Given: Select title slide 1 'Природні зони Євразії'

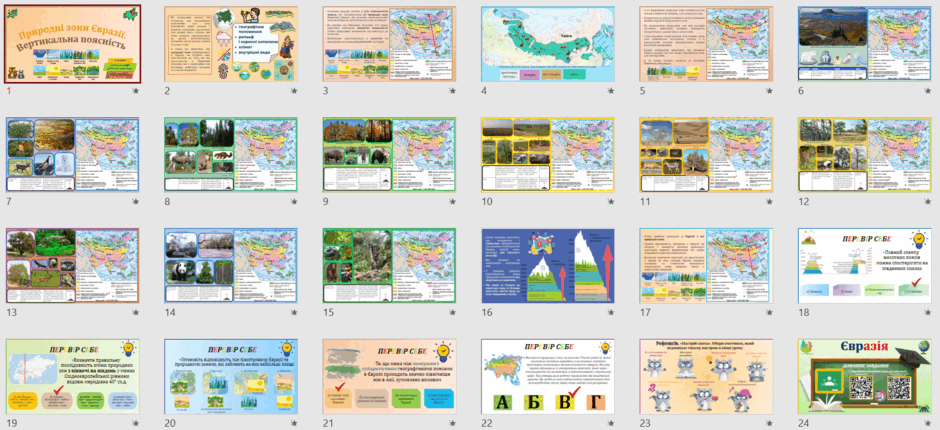Looking at the screenshot, I should click(x=73, y=44).
